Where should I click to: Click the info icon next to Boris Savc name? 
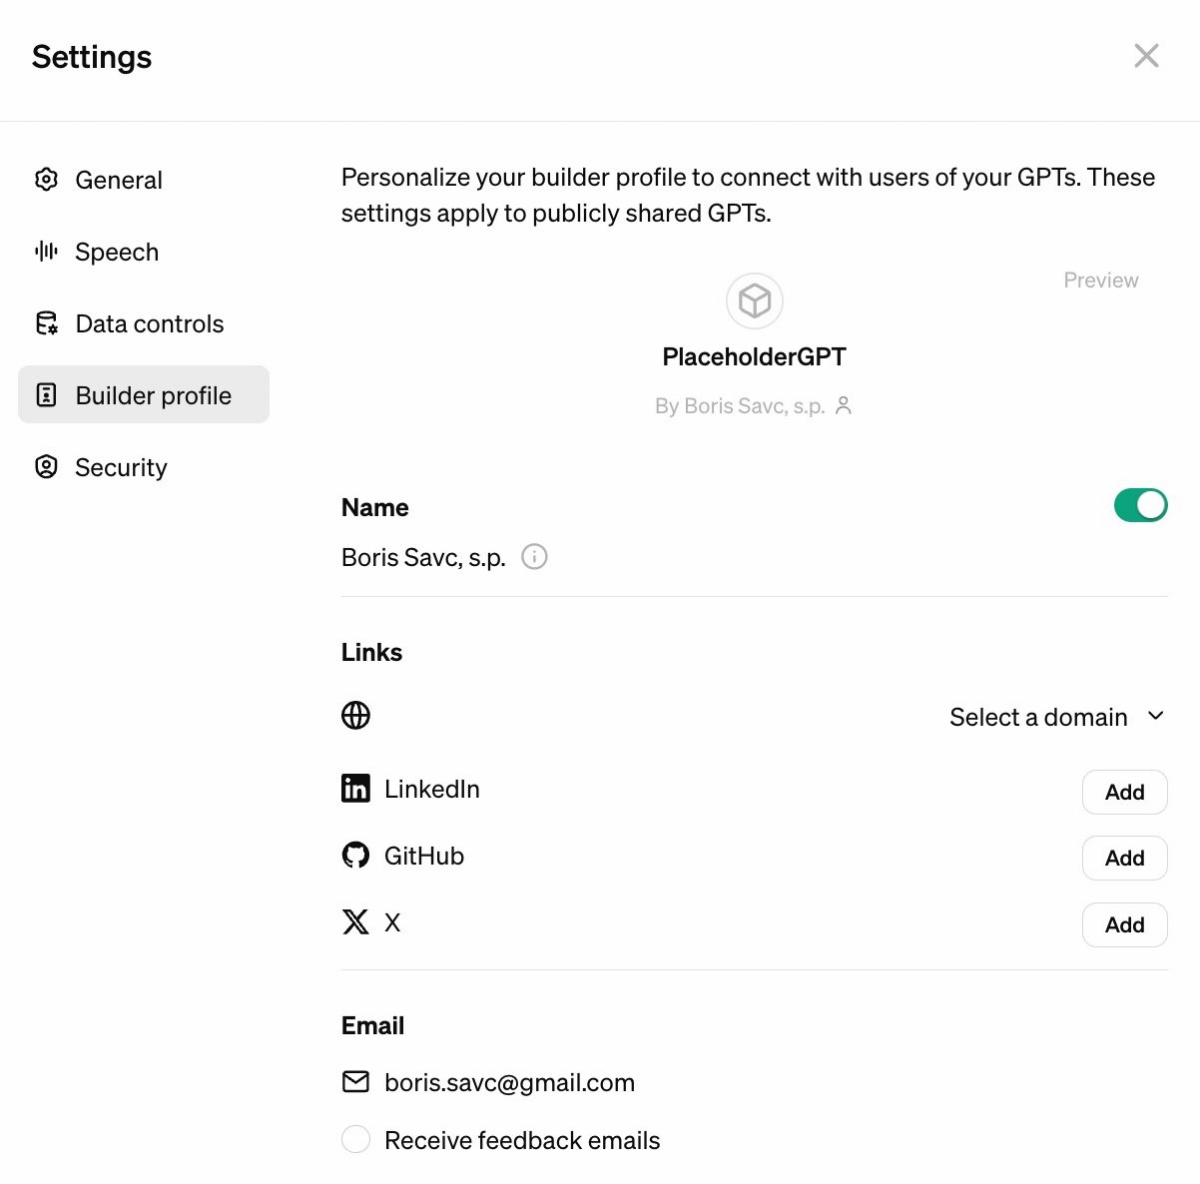click(535, 556)
